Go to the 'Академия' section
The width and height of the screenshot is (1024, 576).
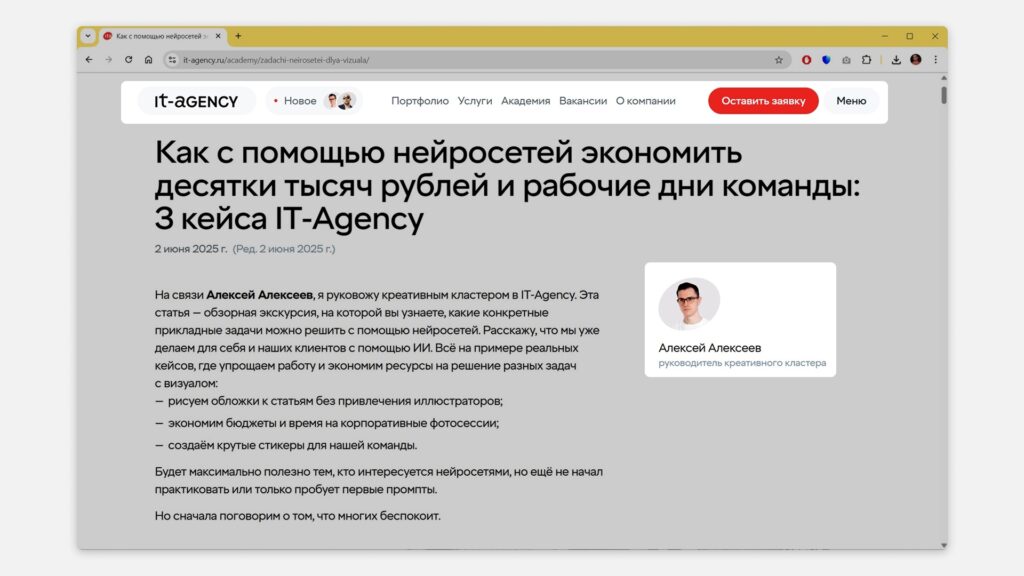pos(526,101)
